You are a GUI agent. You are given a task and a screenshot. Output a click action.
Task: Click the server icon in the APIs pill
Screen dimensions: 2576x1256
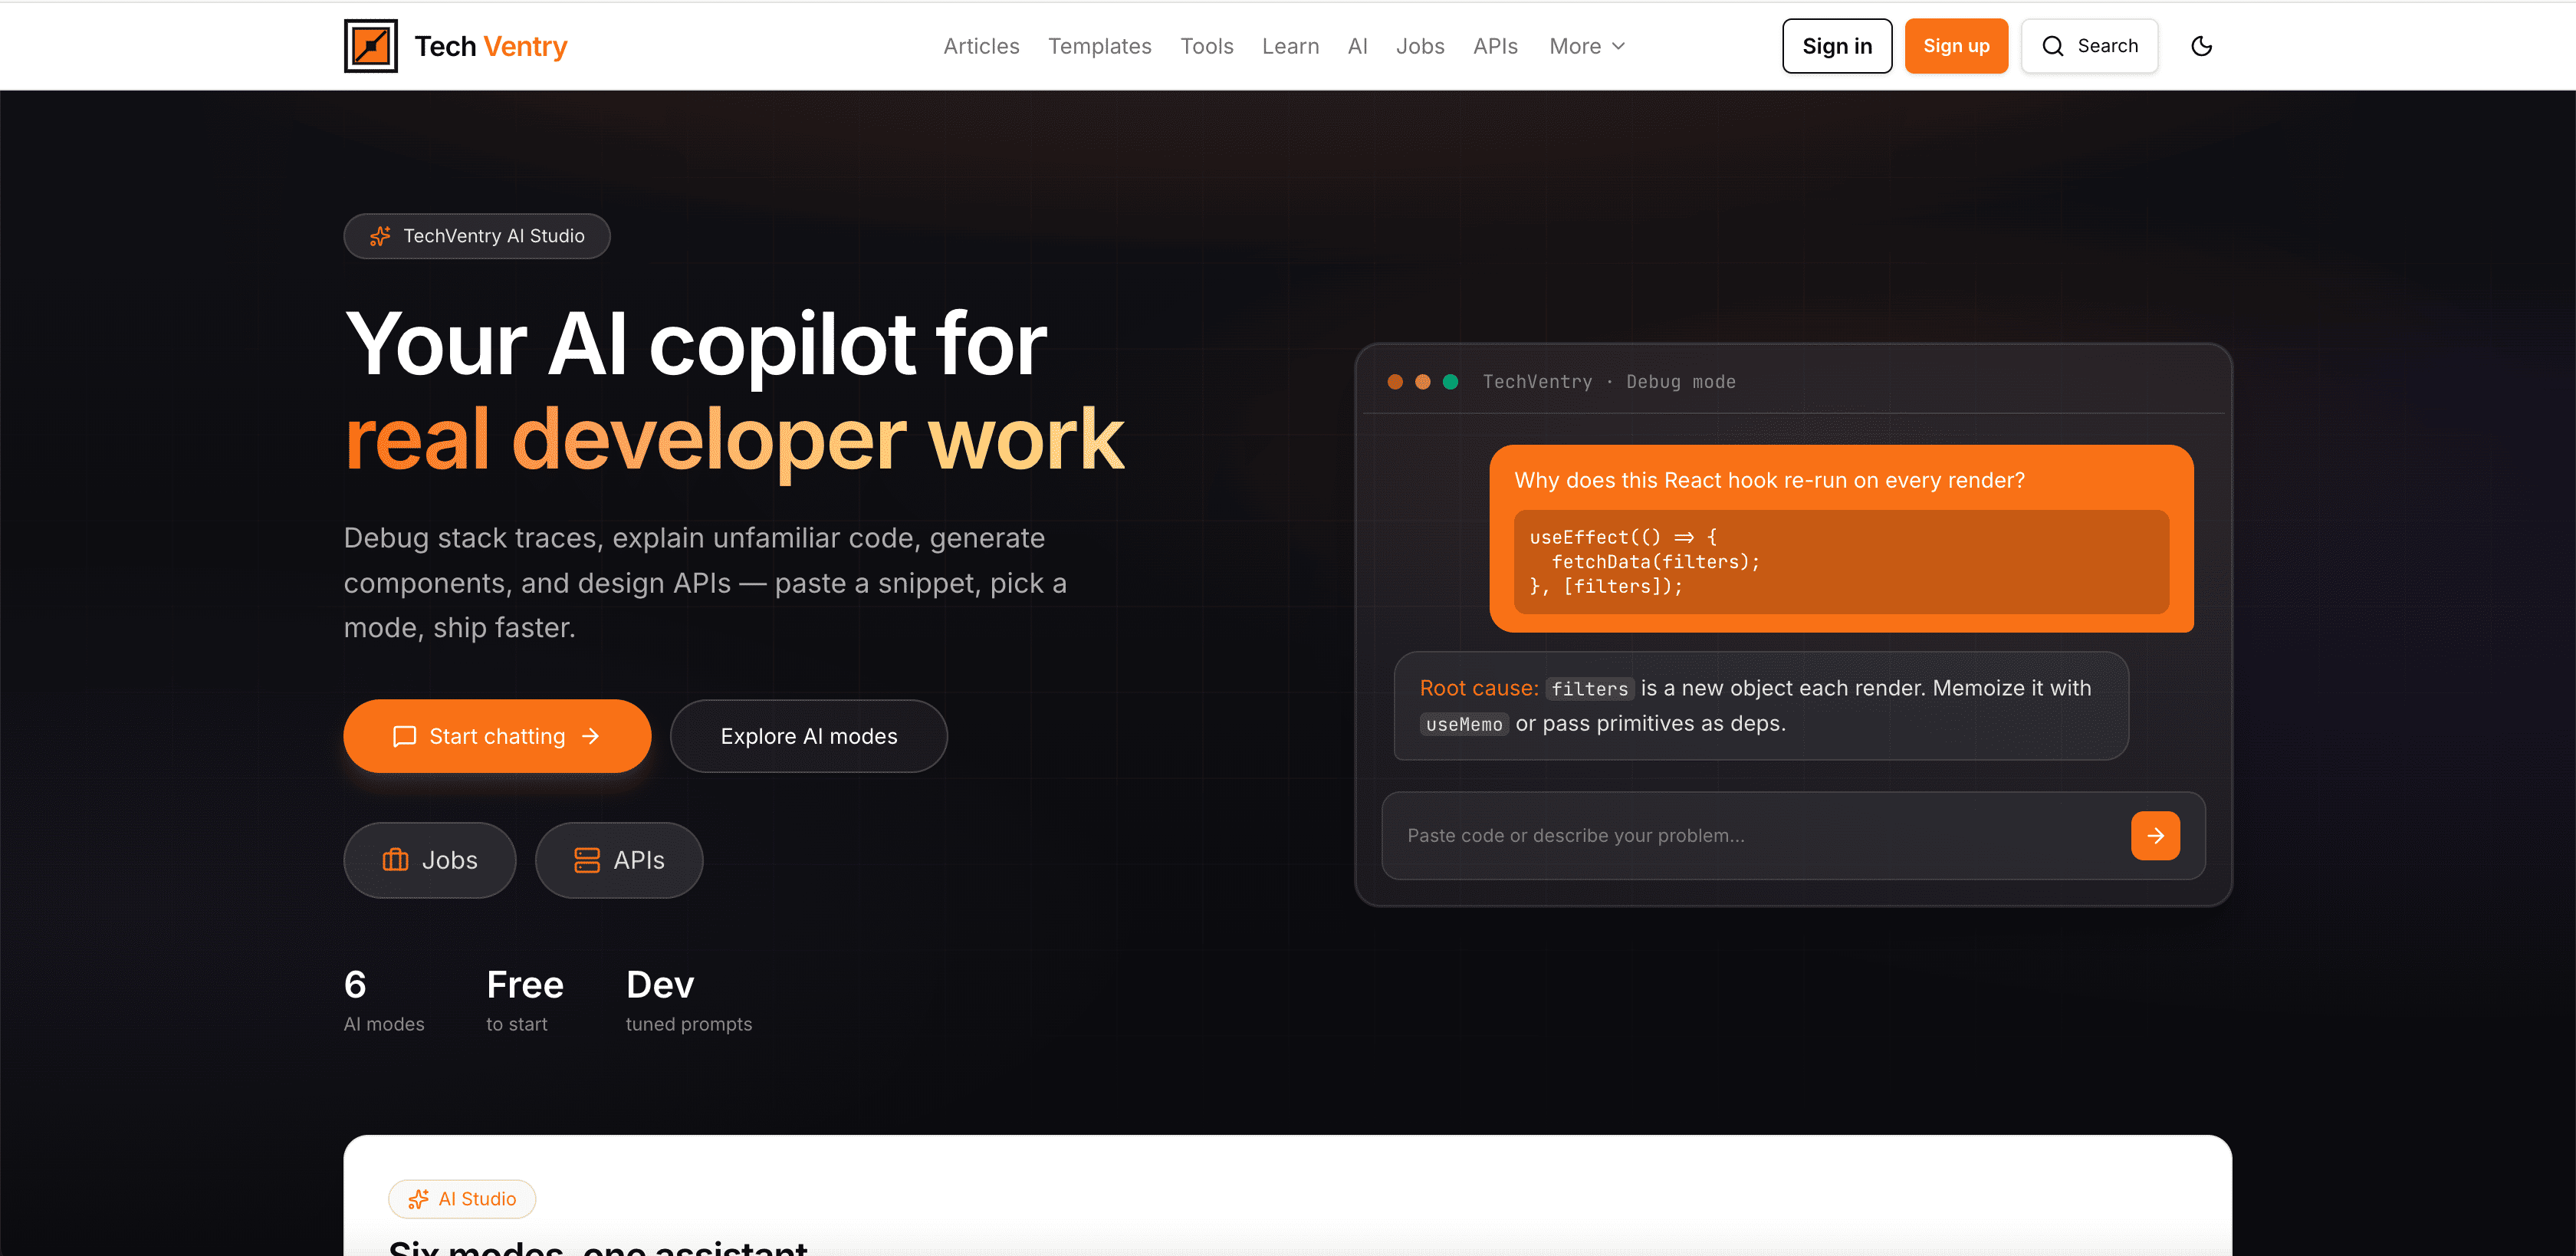pos(587,860)
